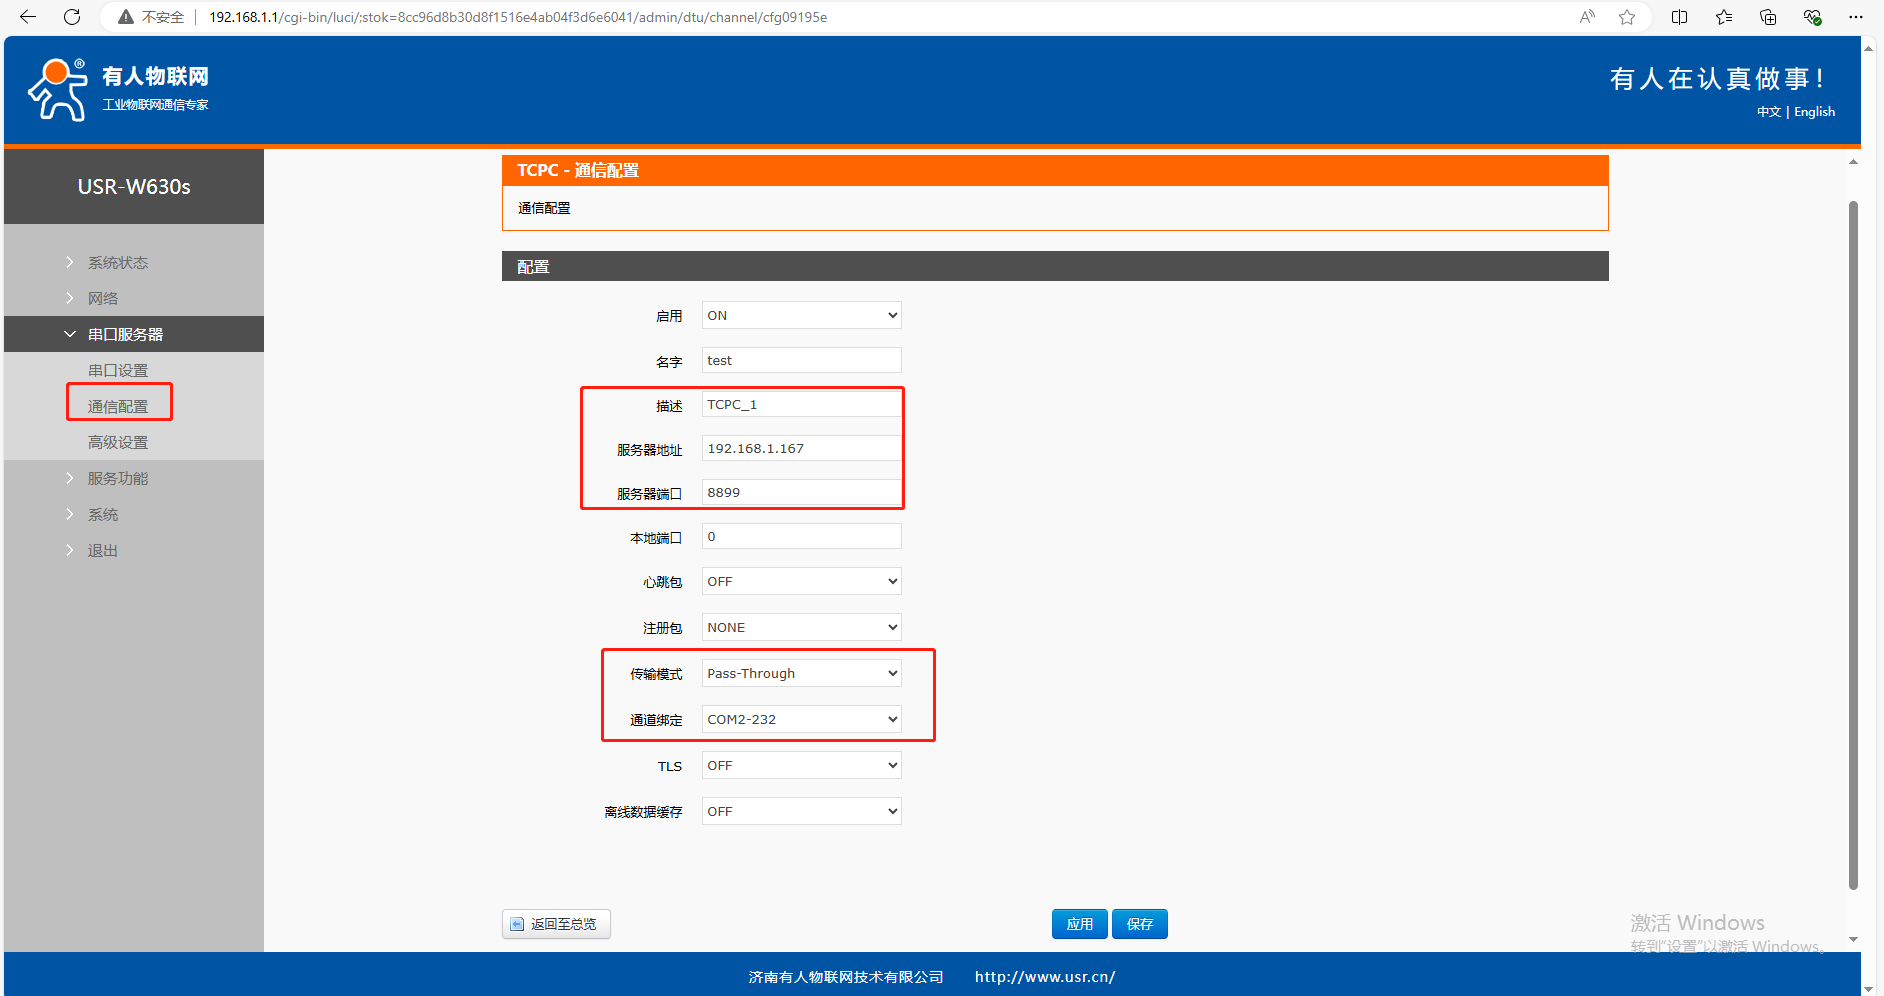Click the 应用 apply button

click(1079, 924)
